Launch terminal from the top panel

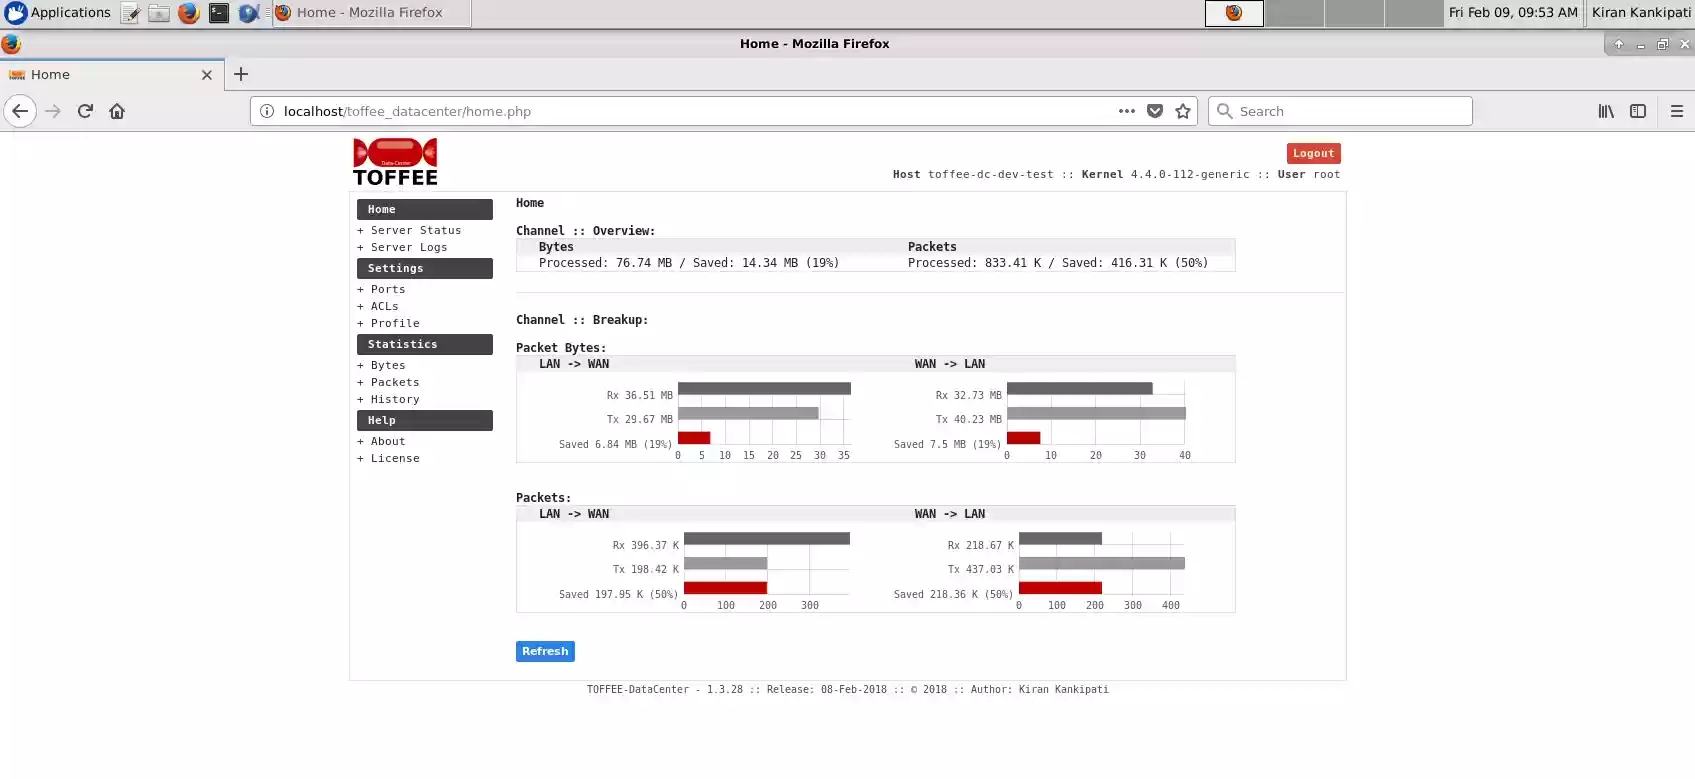(219, 13)
